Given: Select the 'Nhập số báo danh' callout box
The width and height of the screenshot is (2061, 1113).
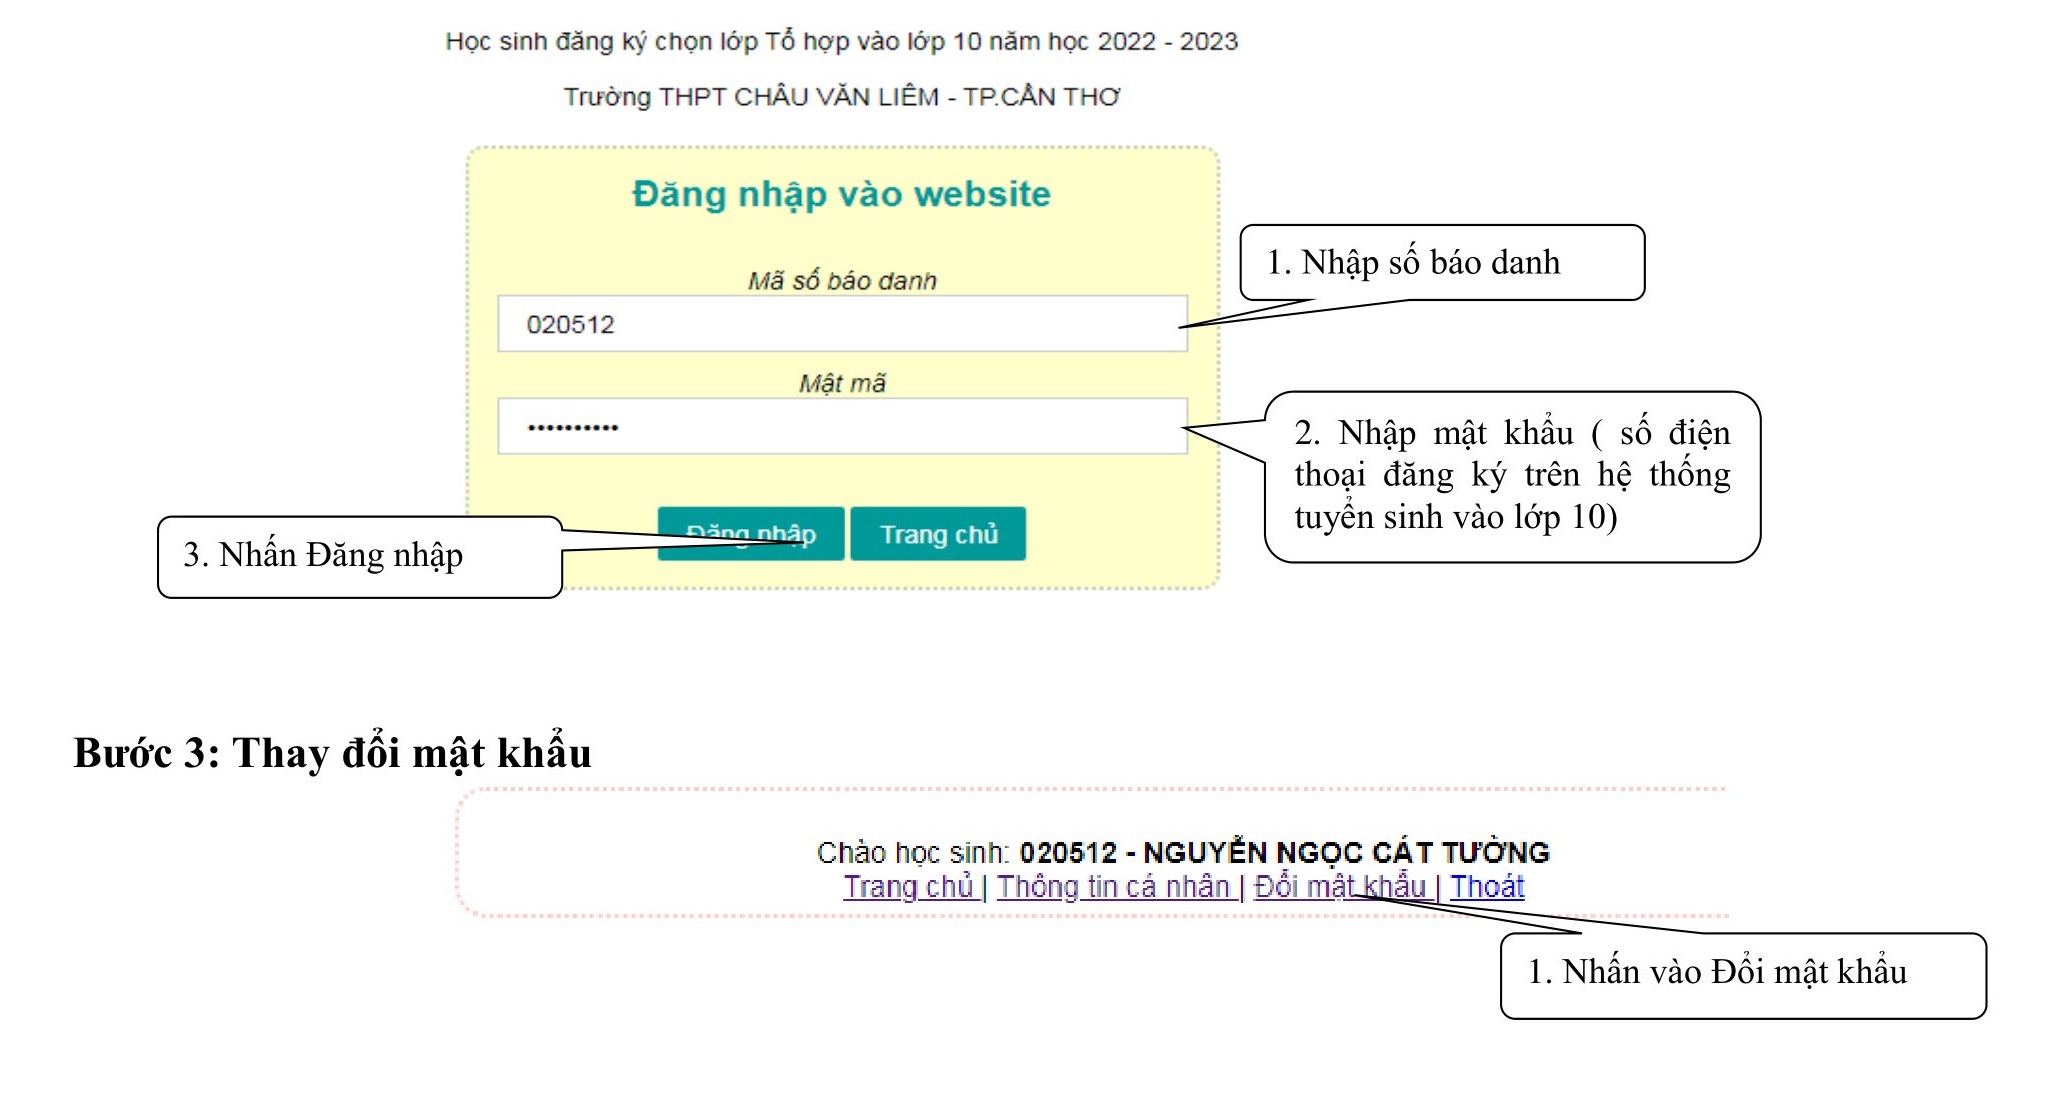Looking at the screenshot, I should [1441, 263].
